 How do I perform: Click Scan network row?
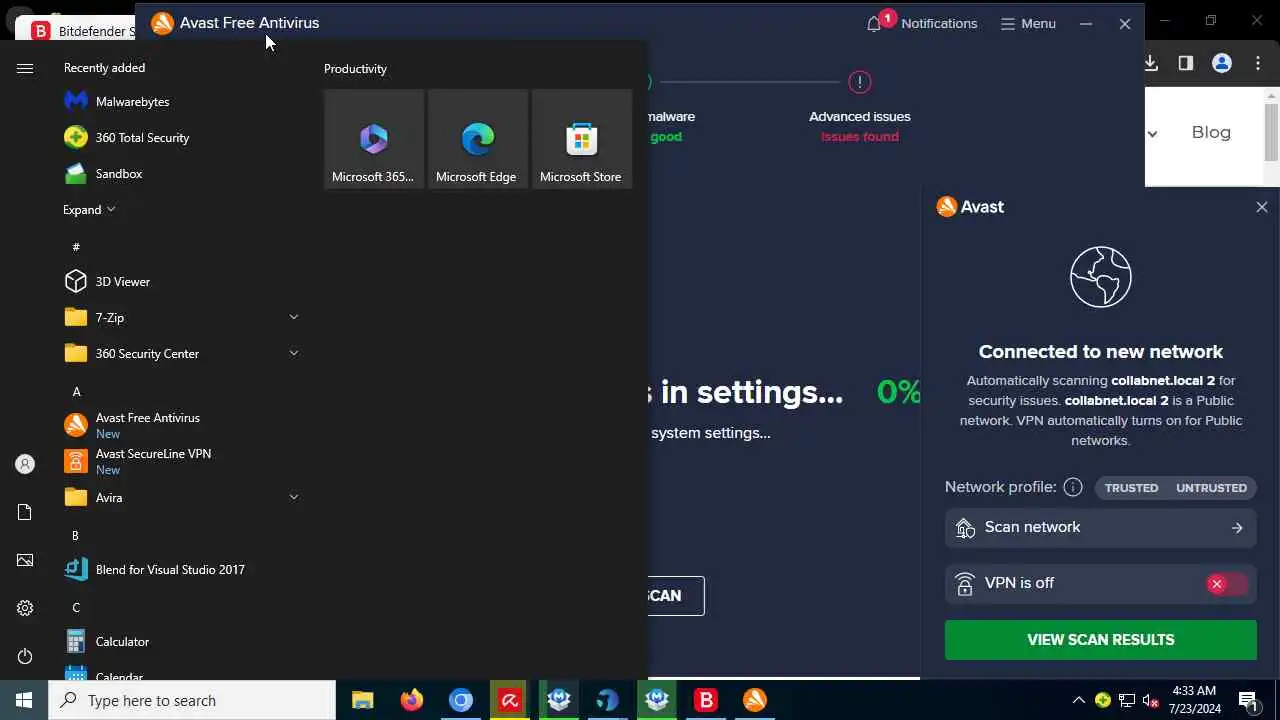(x=1101, y=527)
